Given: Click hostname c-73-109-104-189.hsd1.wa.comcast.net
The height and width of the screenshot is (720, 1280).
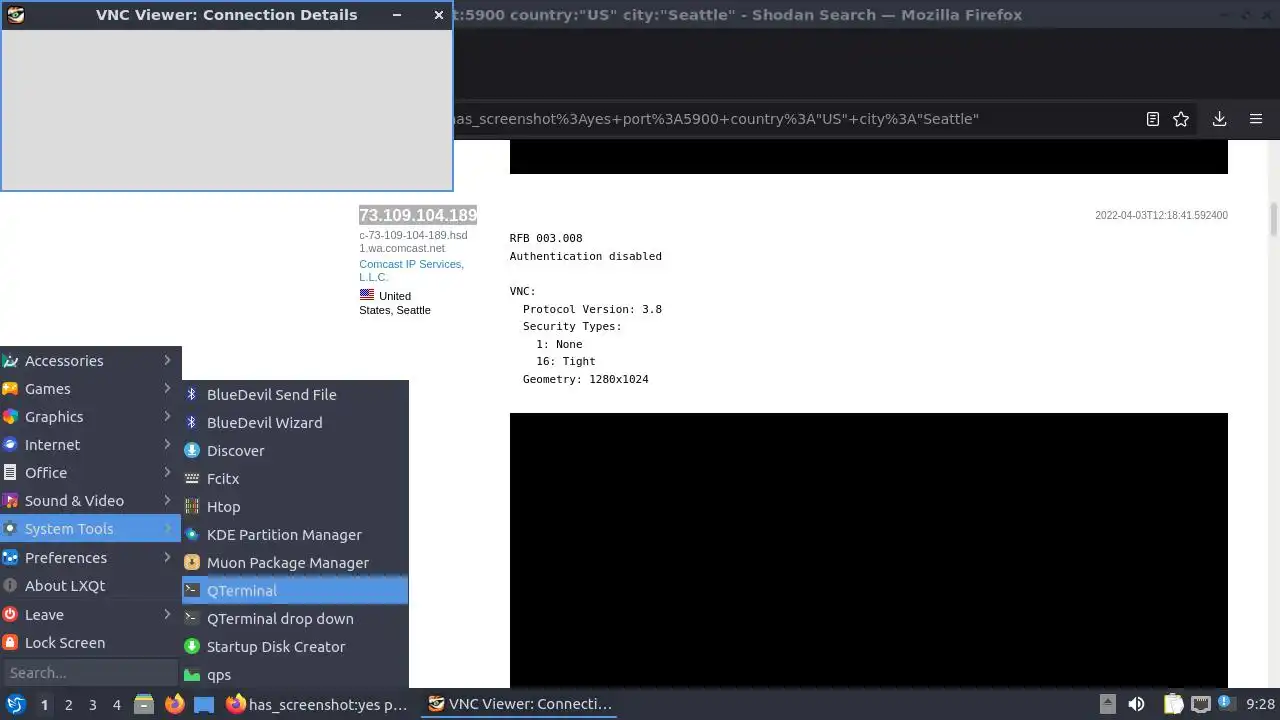Looking at the screenshot, I should coord(413,242).
